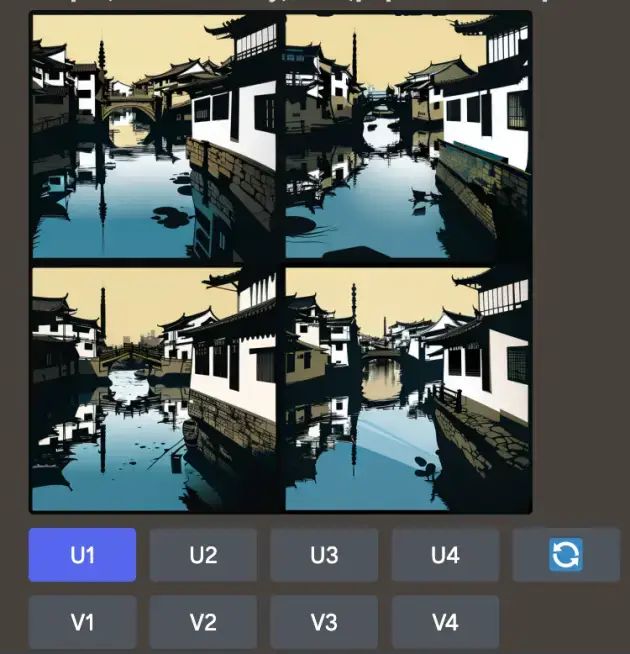Upscale the first image with U1
630x654 pixels.
click(82, 555)
